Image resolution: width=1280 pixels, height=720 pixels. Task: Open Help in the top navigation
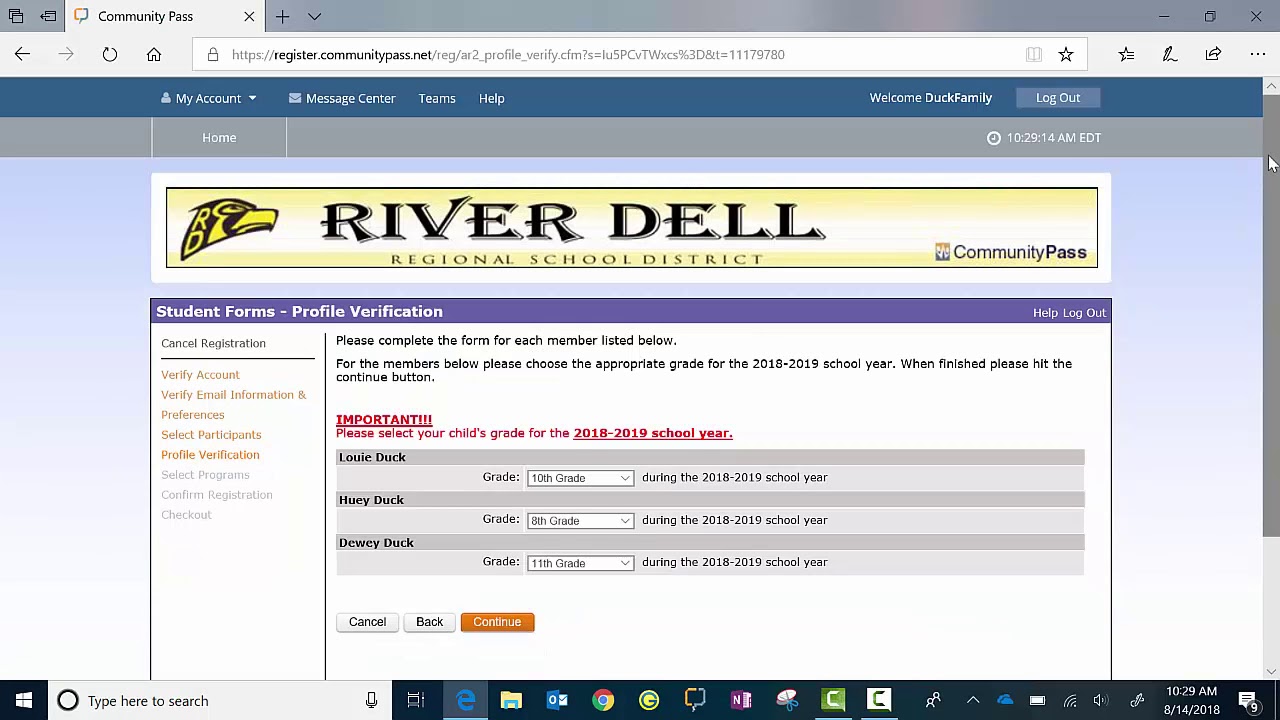[491, 98]
